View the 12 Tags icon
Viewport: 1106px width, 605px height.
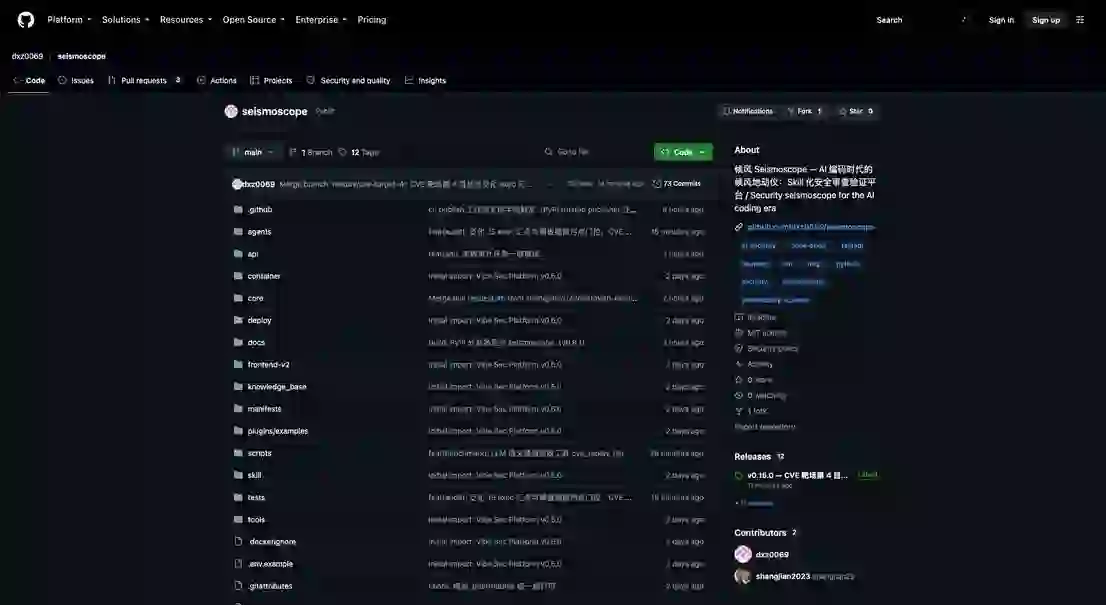tap(343, 152)
